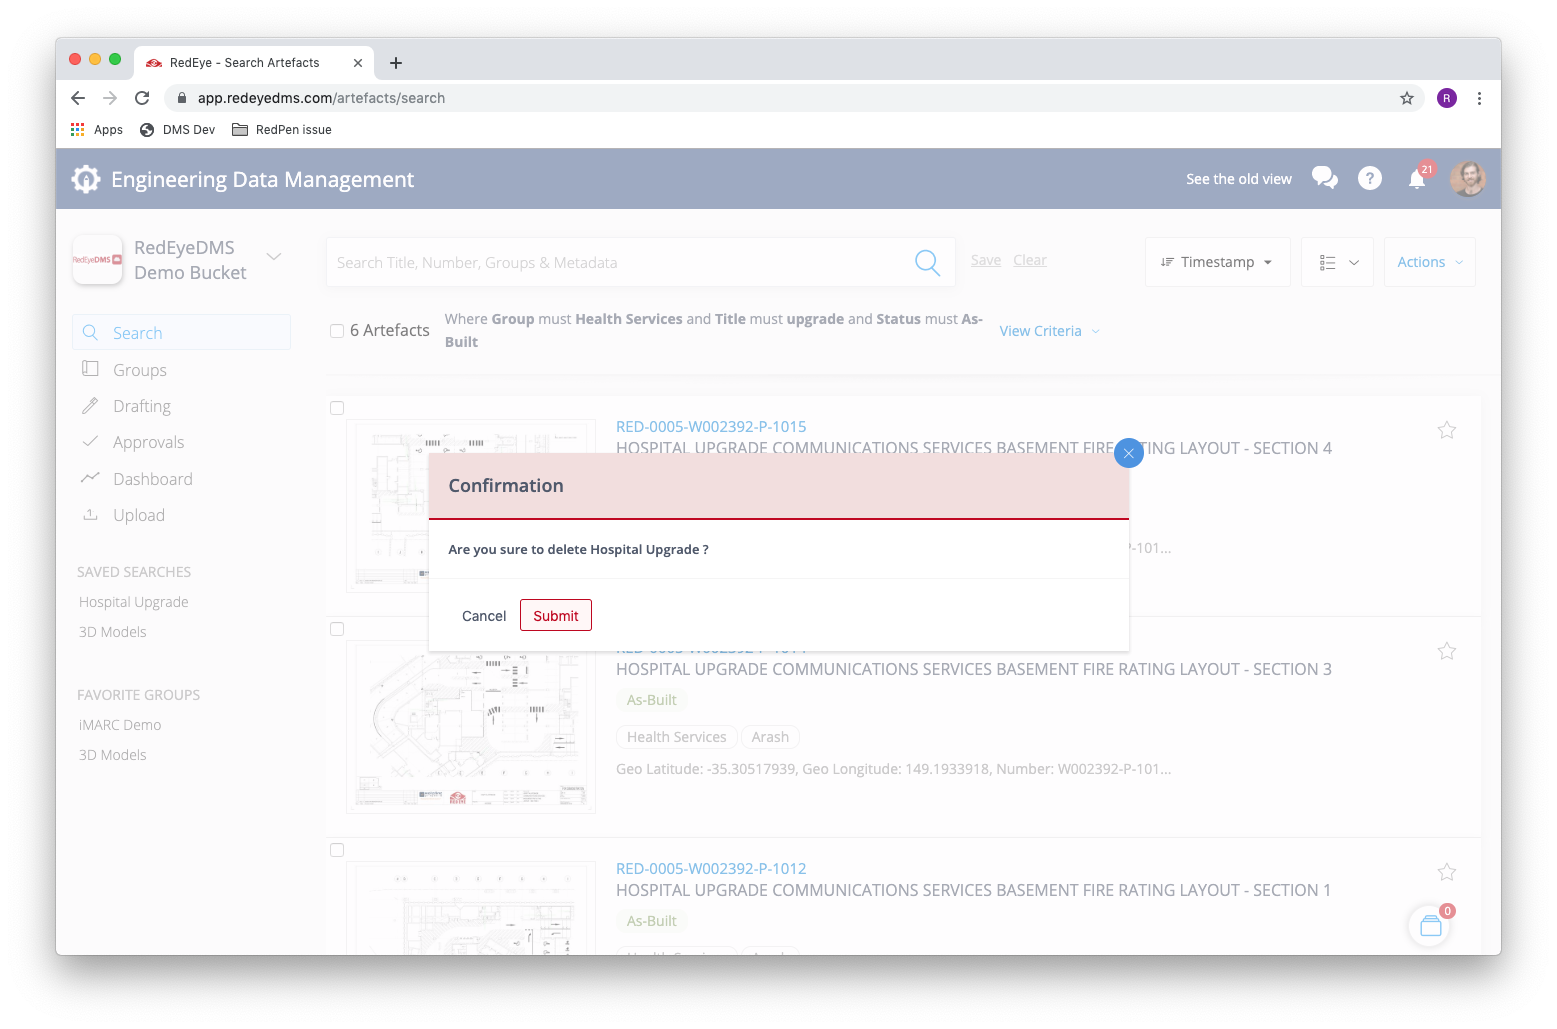Open the chat messages icon

[1325, 178]
